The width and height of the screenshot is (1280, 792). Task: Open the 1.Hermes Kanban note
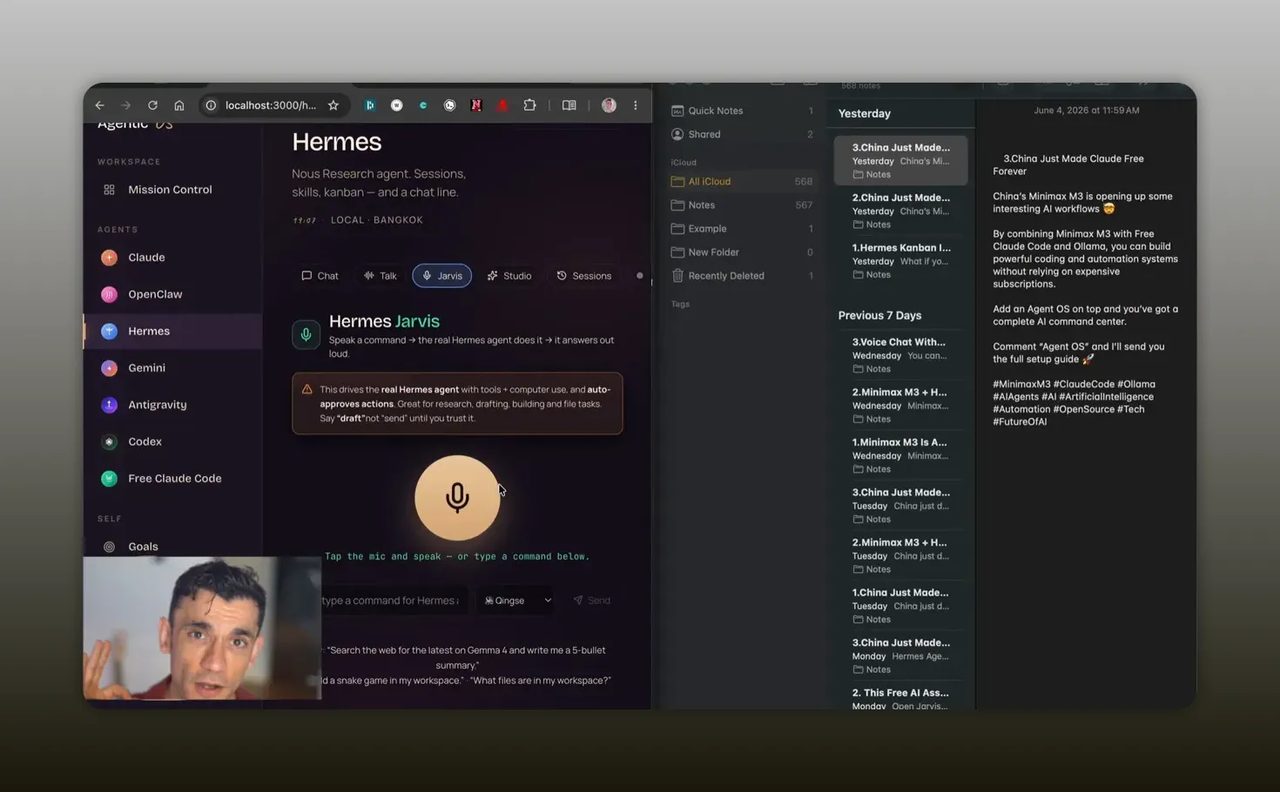click(x=901, y=260)
